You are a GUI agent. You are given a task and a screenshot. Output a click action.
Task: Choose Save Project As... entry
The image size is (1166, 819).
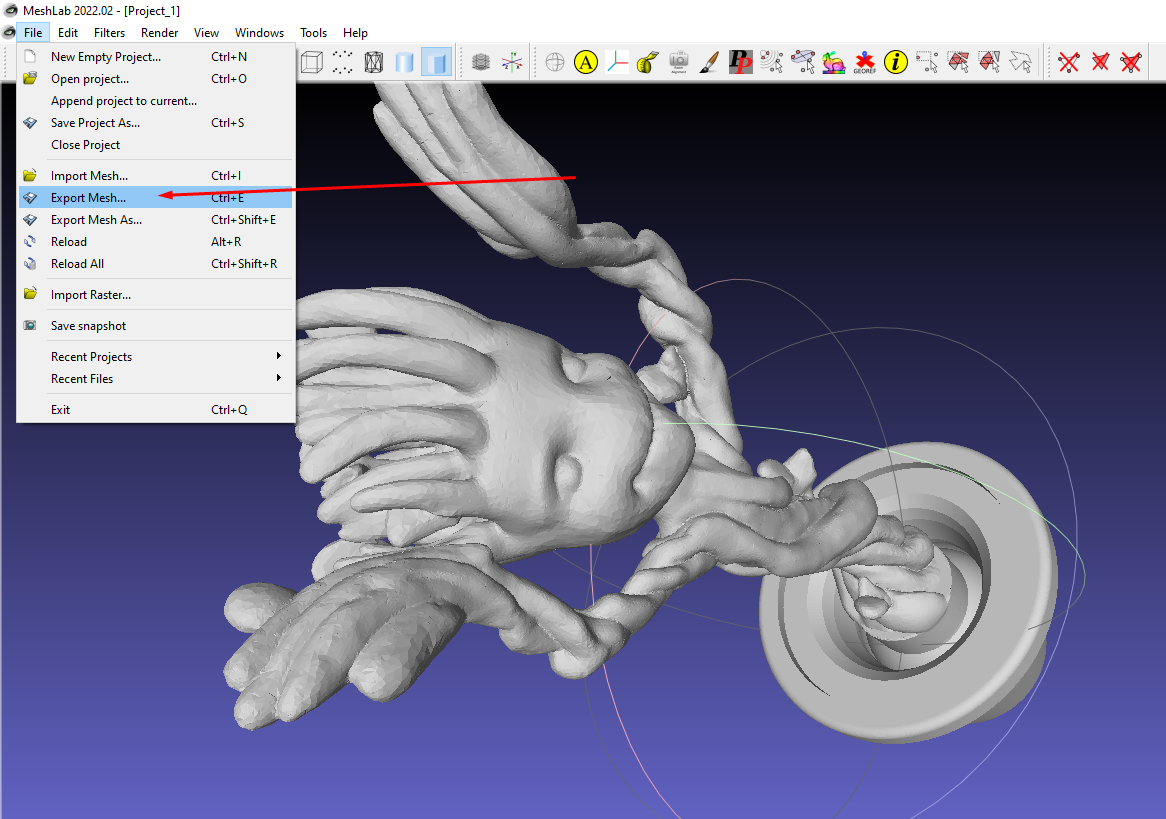(x=155, y=123)
